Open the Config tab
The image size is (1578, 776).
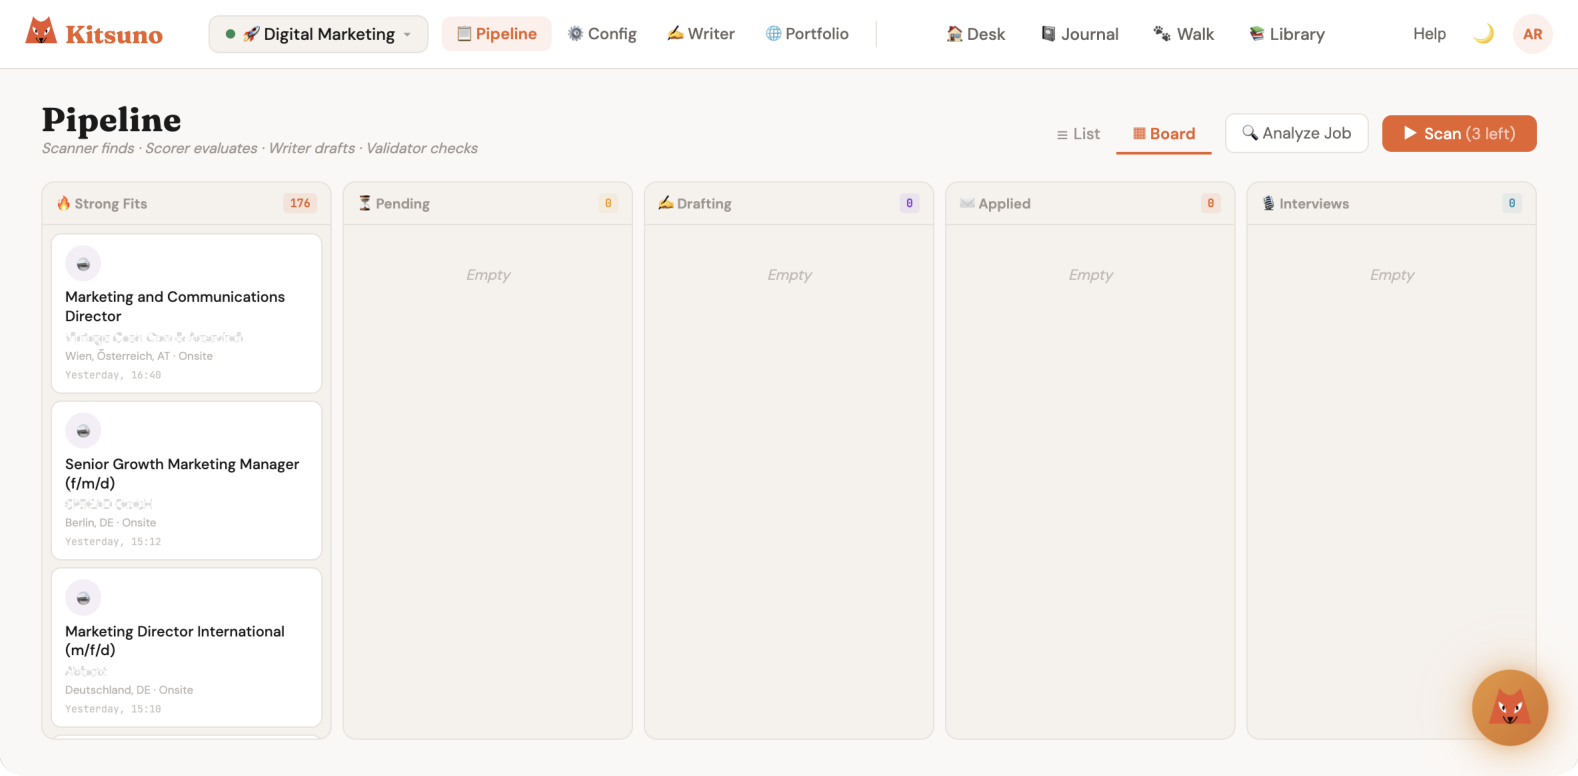602,34
